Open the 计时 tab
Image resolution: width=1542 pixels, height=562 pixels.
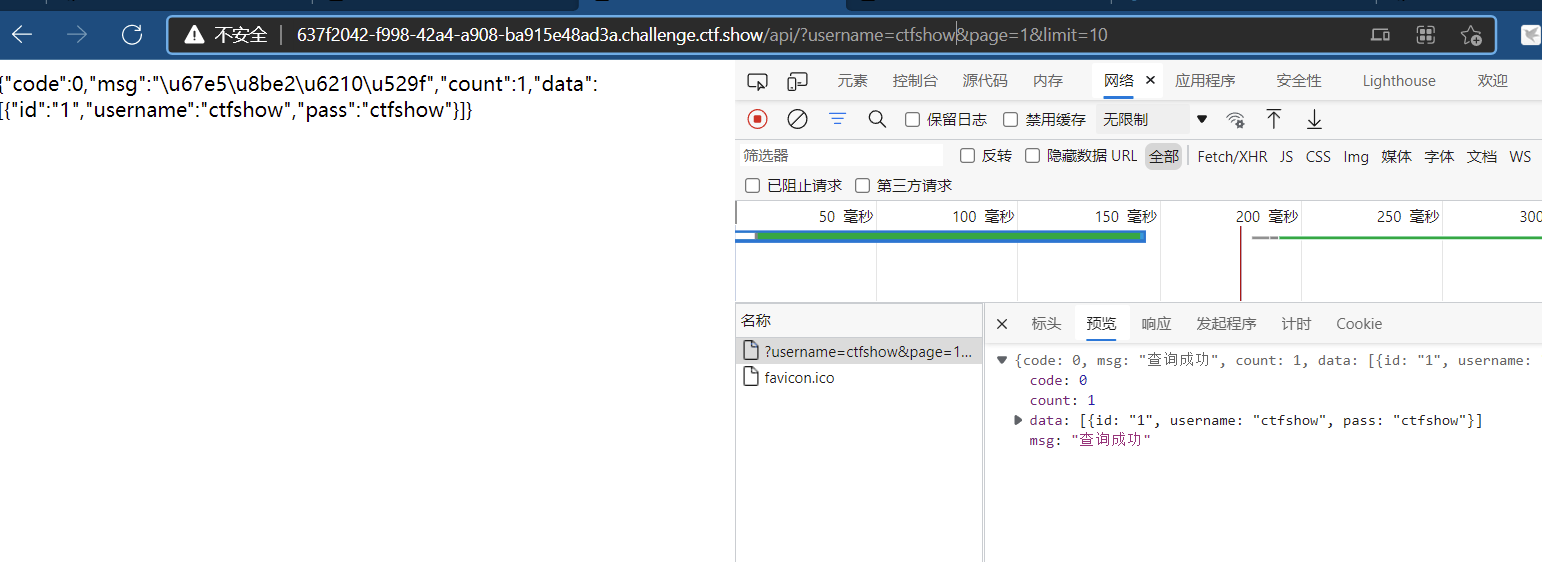coord(1296,324)
